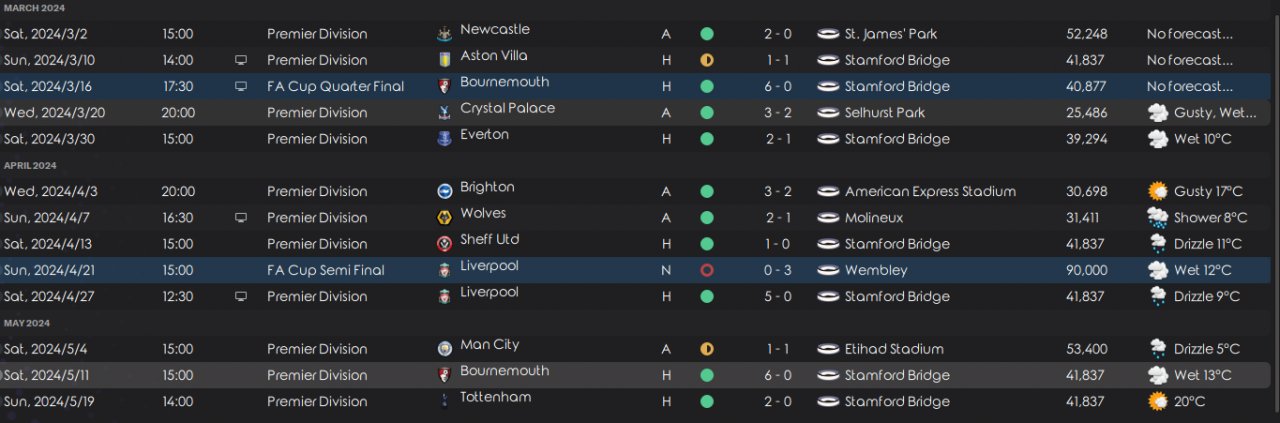Open FA Cup Semi Final competition link

click(x=326, y=270)
